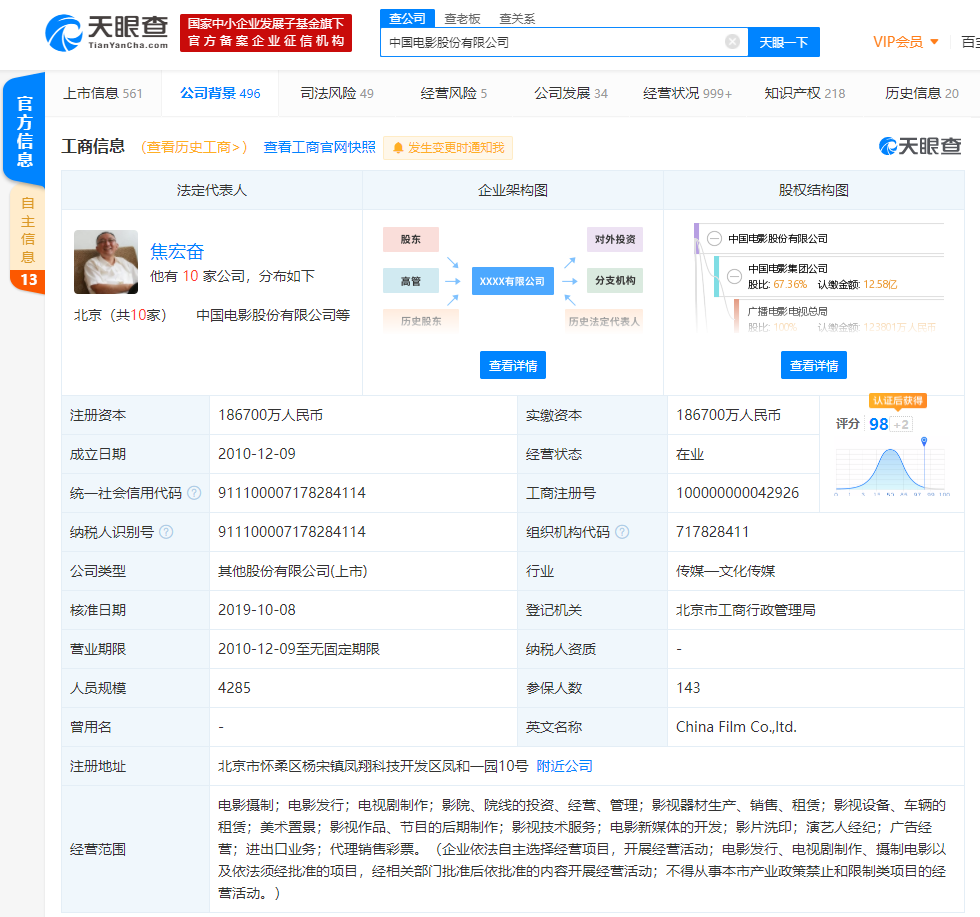Click registration number 100000000042926
Screen dimensions: 980x917
[x=738, y=493]
